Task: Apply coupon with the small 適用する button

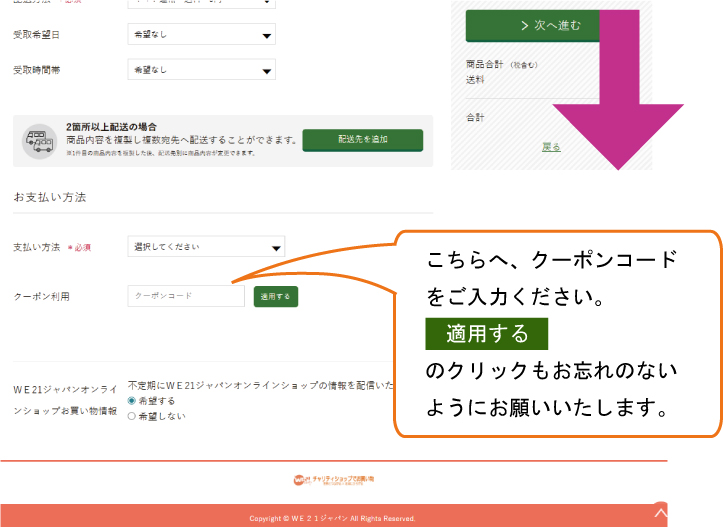Action: click(x=275, y=296)
